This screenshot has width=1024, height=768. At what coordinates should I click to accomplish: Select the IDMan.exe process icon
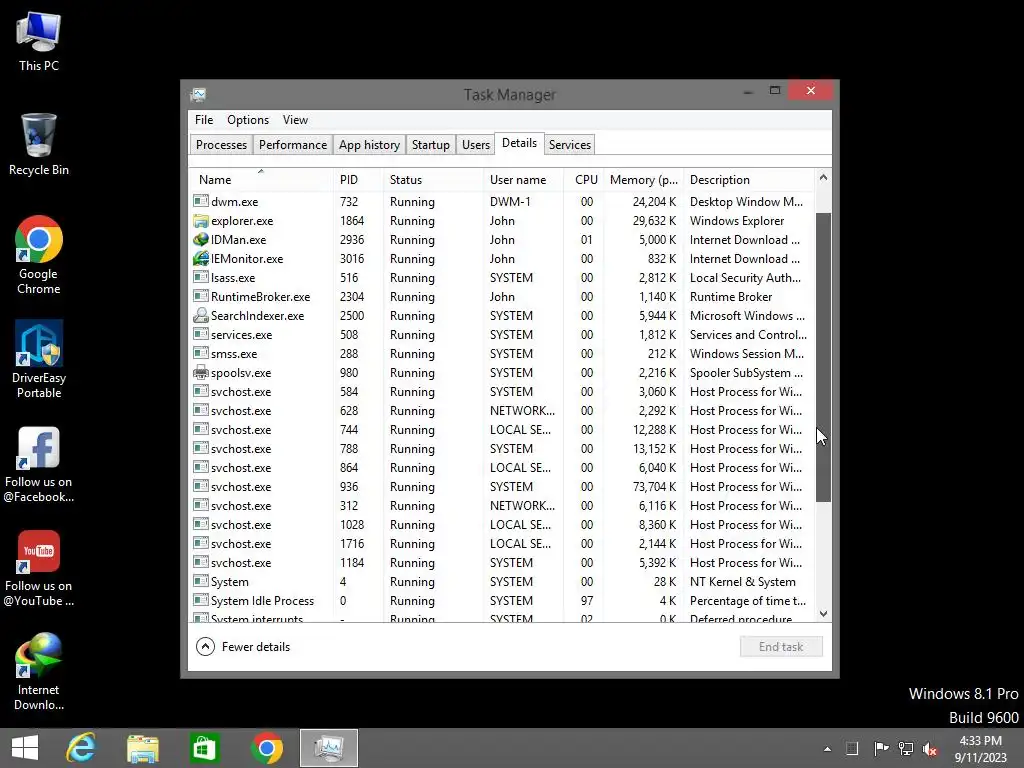pyautogui.click(x=200, y=240)
